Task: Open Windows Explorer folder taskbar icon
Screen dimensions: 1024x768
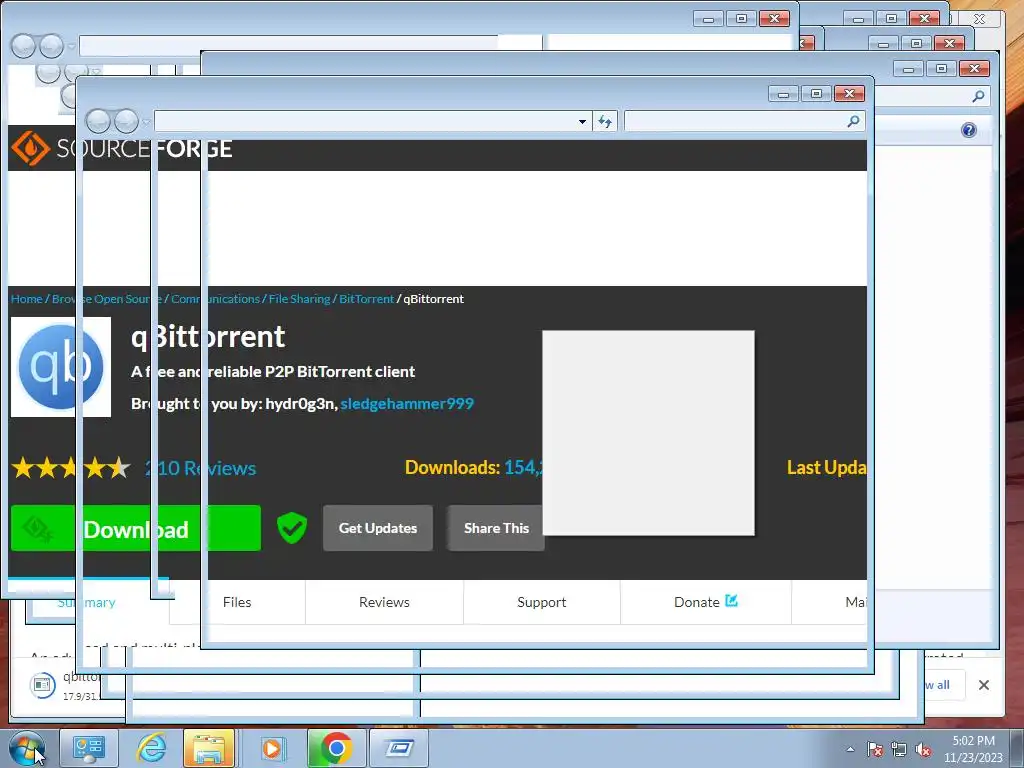Action: click(x=209, y=748)
